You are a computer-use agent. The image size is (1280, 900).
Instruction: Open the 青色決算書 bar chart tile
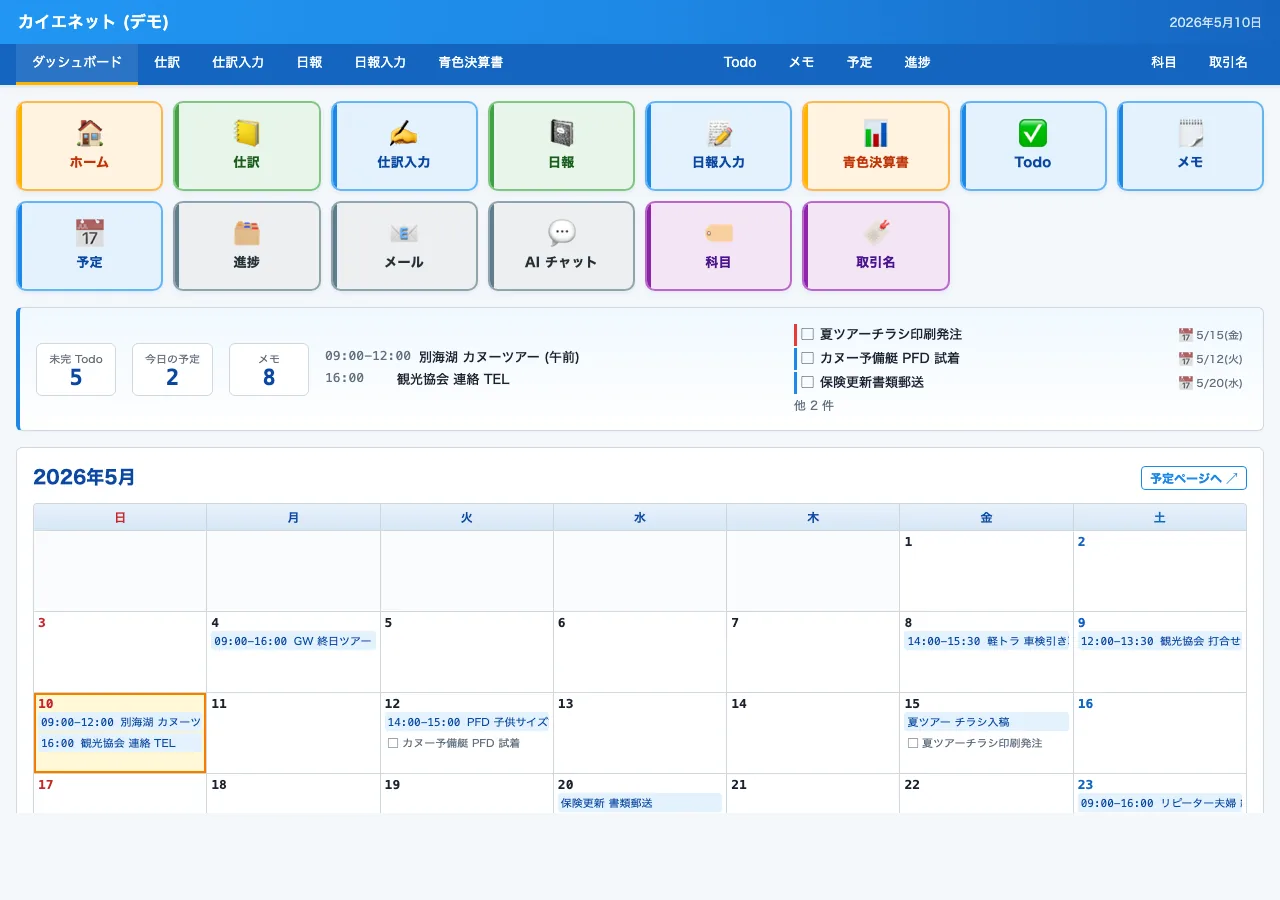click(876, 146)
